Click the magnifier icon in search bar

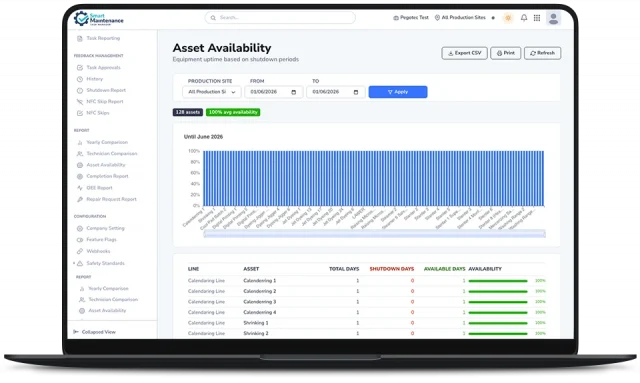[213, 18]
